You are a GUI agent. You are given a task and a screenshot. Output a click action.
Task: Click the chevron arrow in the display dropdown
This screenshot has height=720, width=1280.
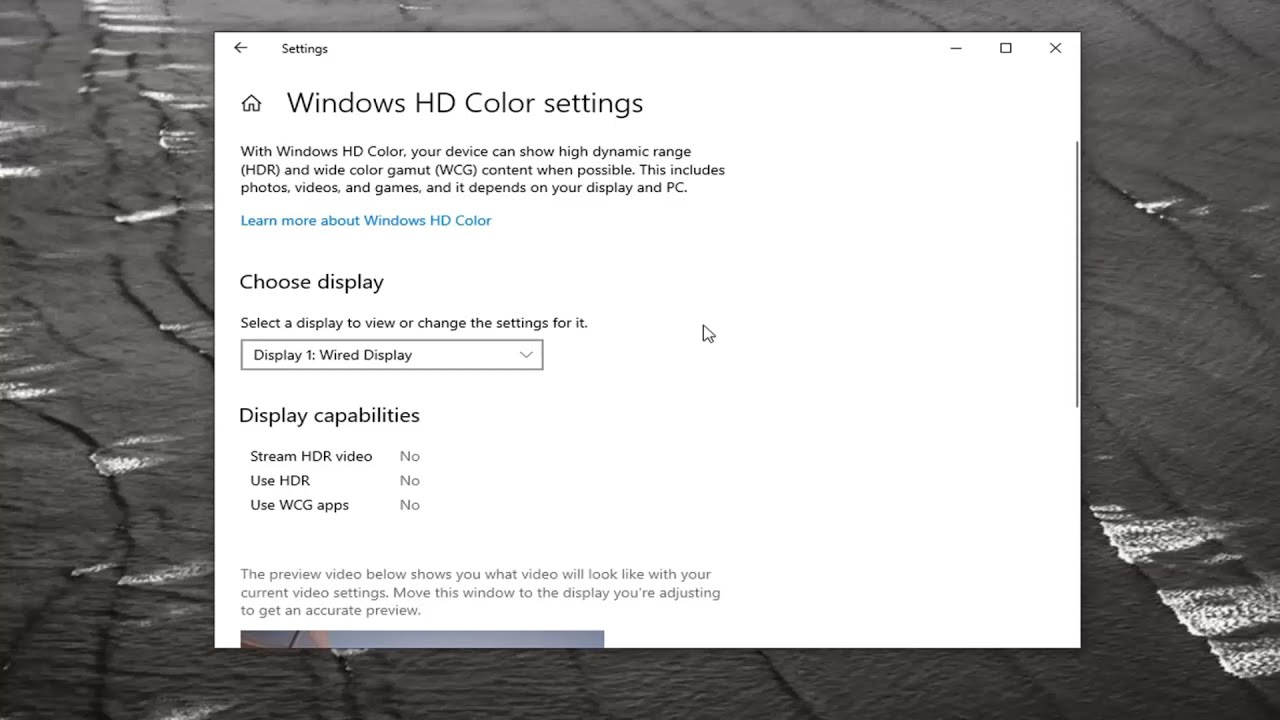526,355
